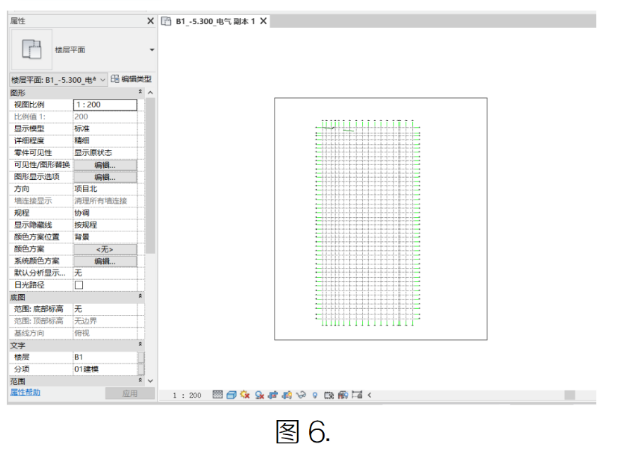The width and height of the screenshot is (617, 449).
Task: Click the 颜色方案位置 value 背景
Action: point(82,237)
